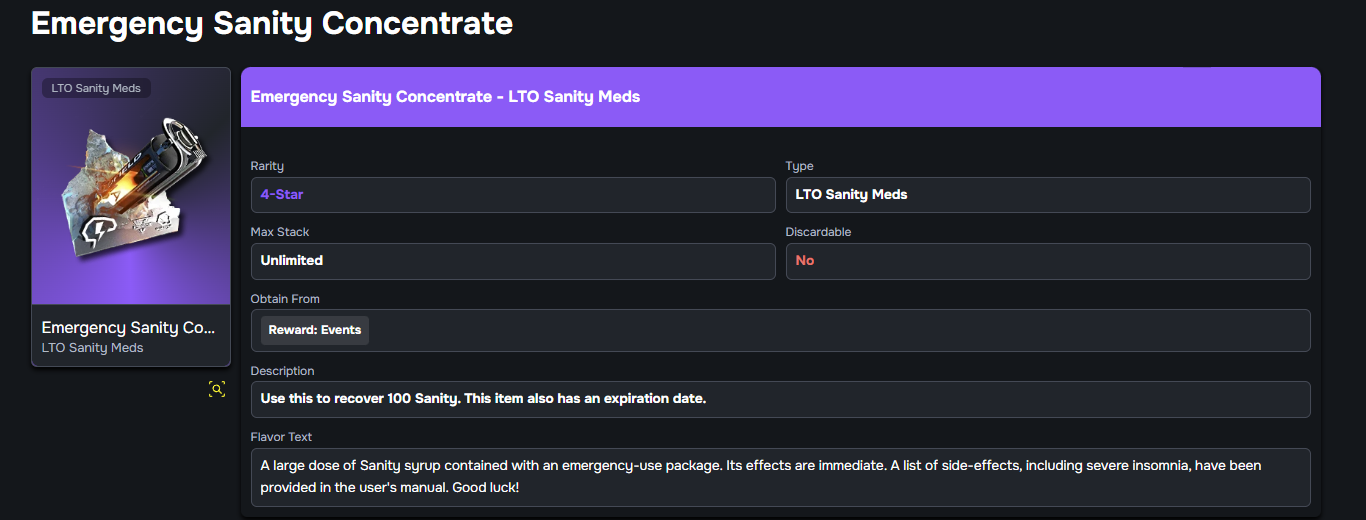
Task: Click the LTO Sanity Meds badge on the card
Action: coord(96,88)
